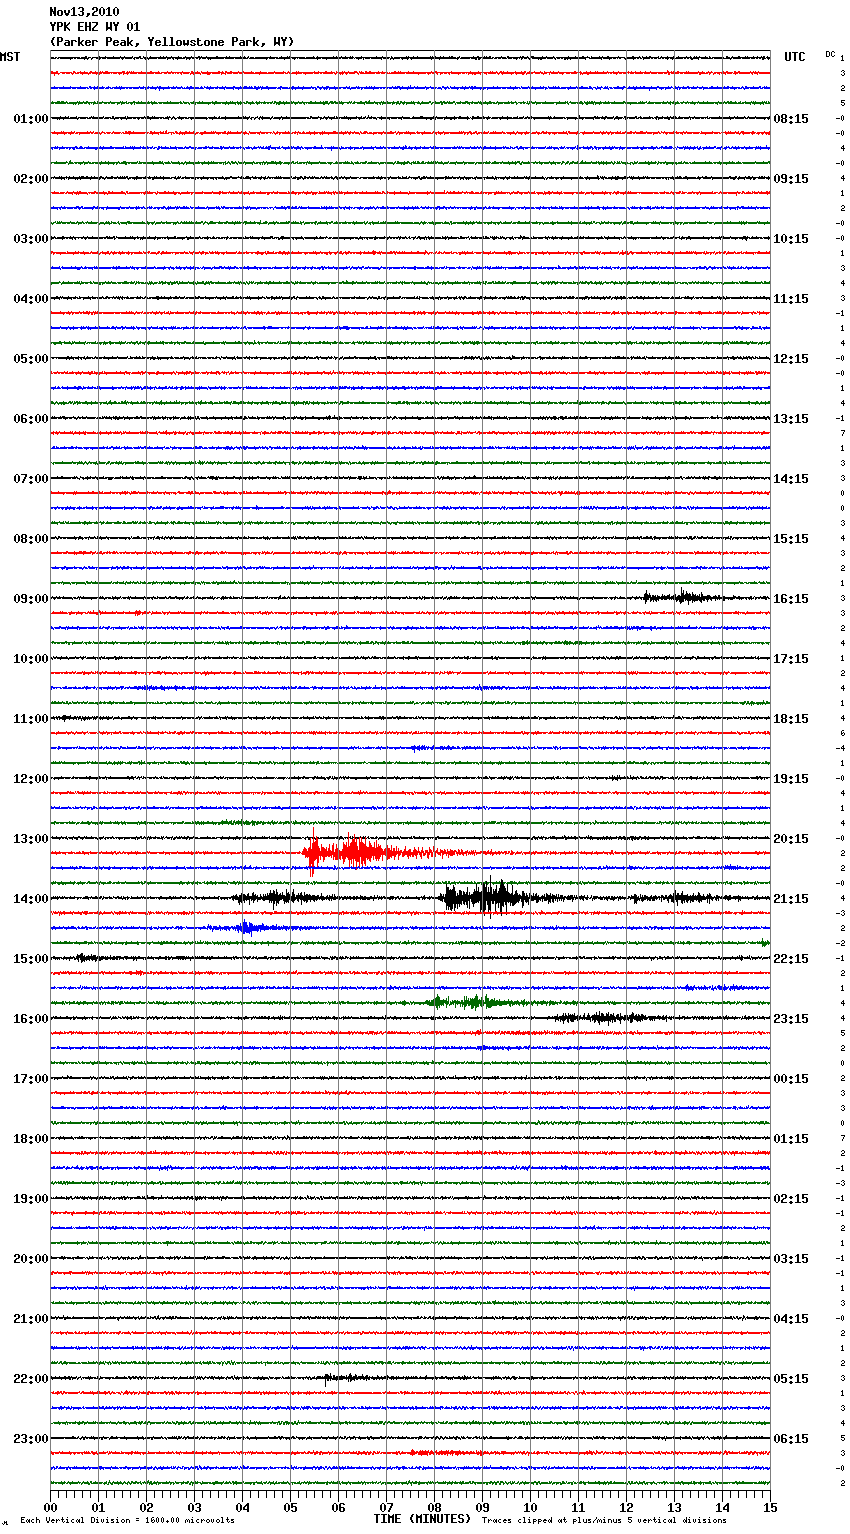Click the "13:00" MST hour label
Viewport: 850px width, 1534px height.
click(31, 839)
